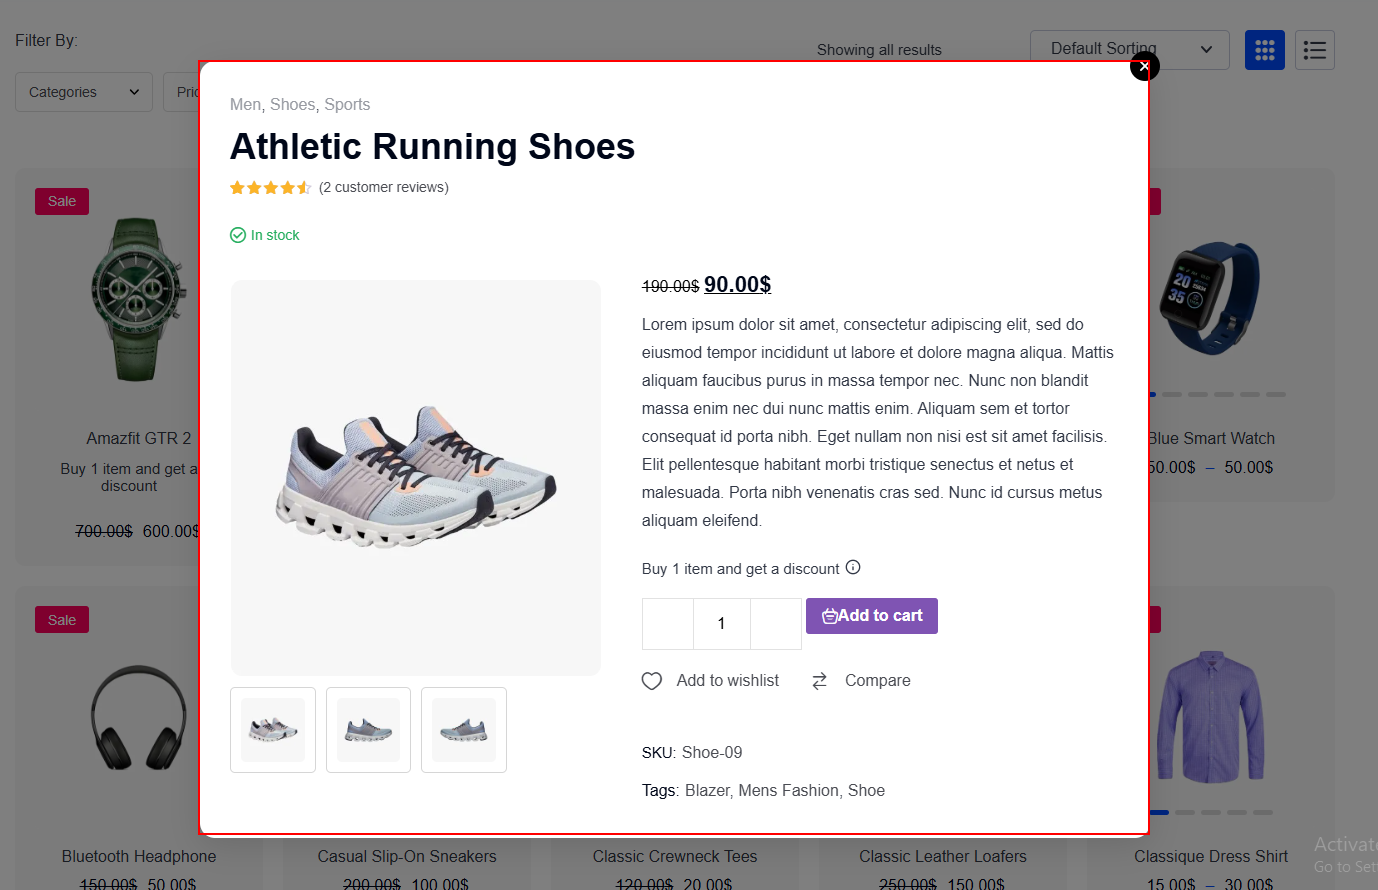Open Classic Leather Loafers product behind popup
Viewport: 1378px width, 890px height.
click(x=943, y=856)
